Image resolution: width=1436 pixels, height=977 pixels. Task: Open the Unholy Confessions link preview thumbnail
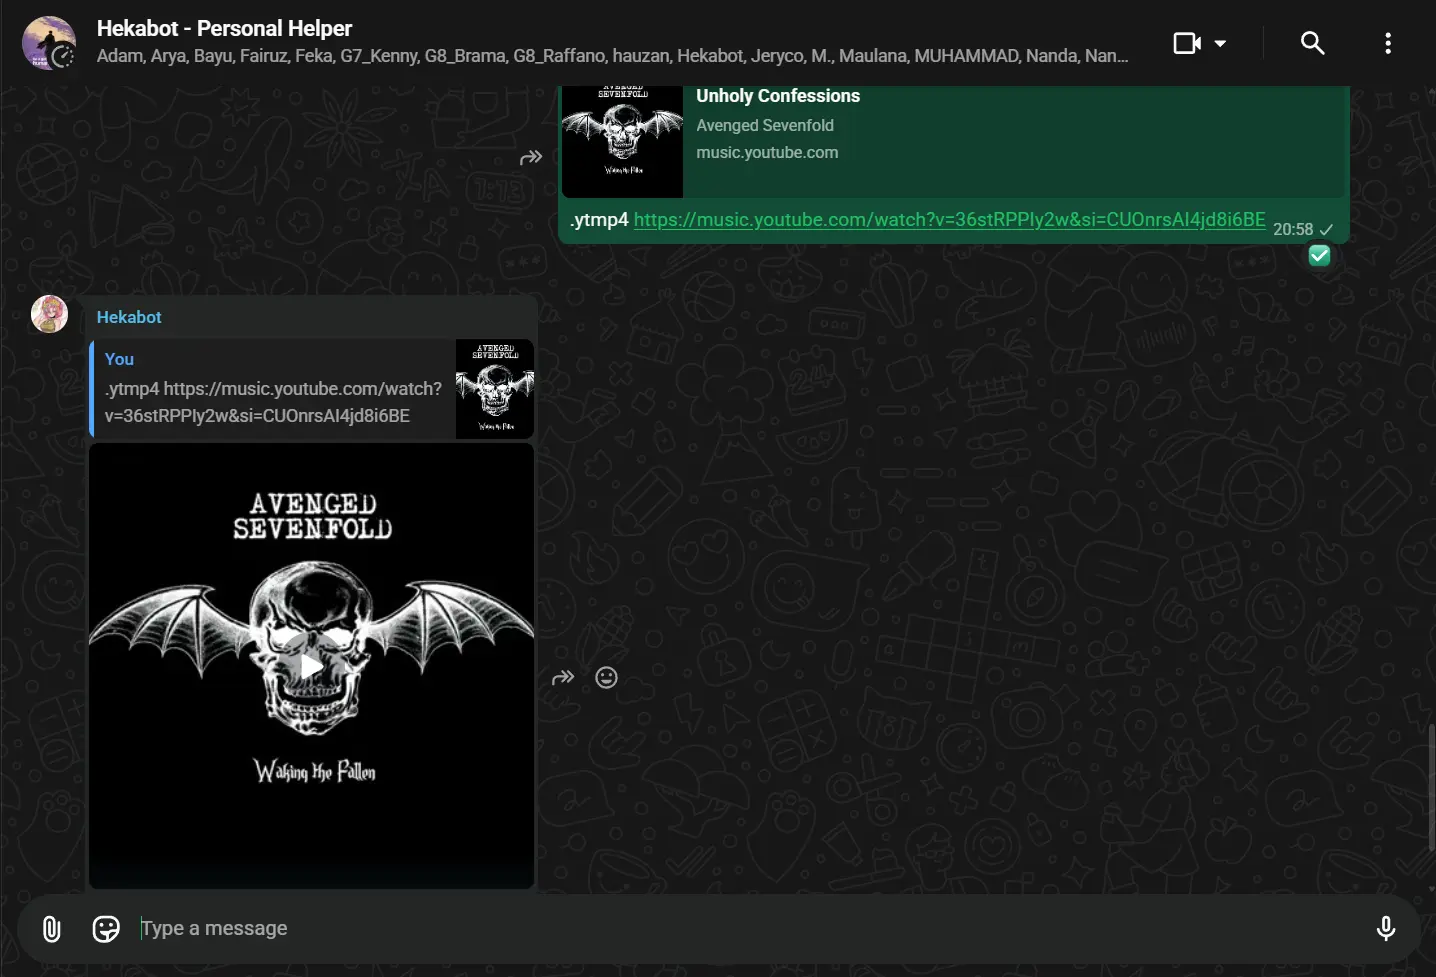[622, 141]
